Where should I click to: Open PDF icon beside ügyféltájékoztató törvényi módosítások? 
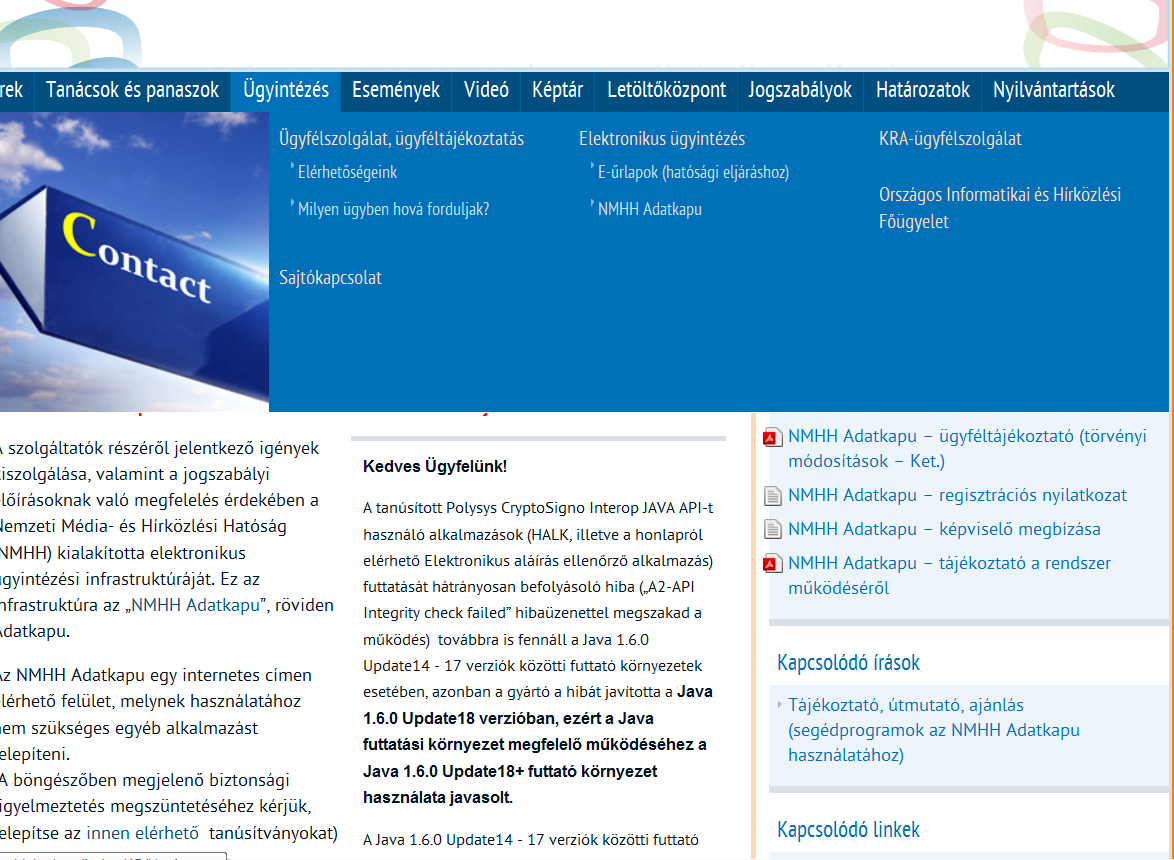coord(773,437)
